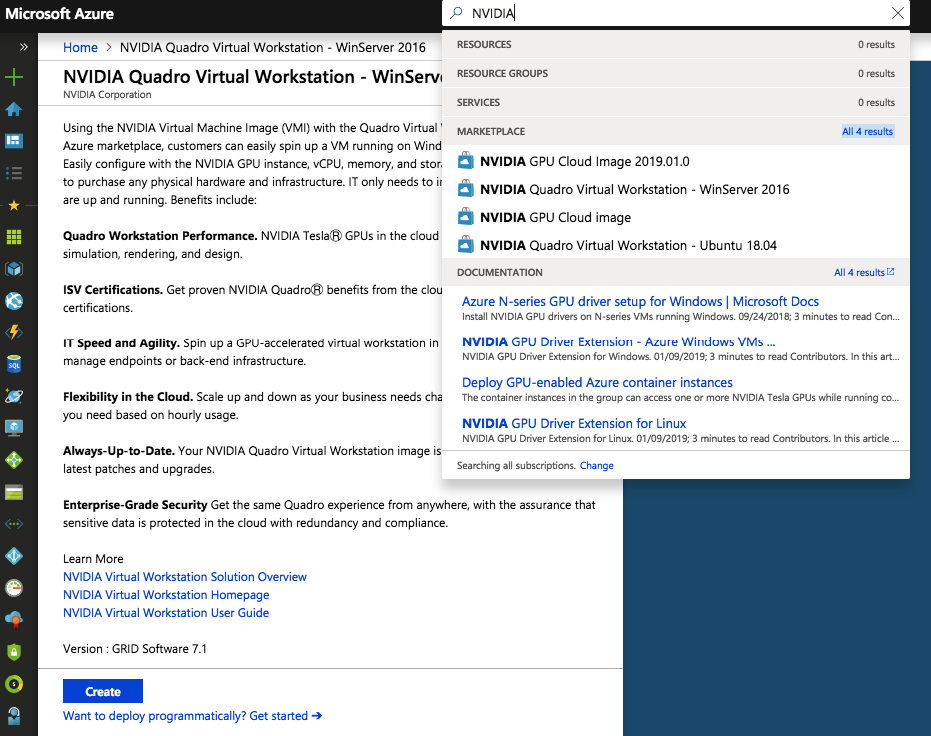
Task: Select the Resource Groups results header
Action: (676, 74)
